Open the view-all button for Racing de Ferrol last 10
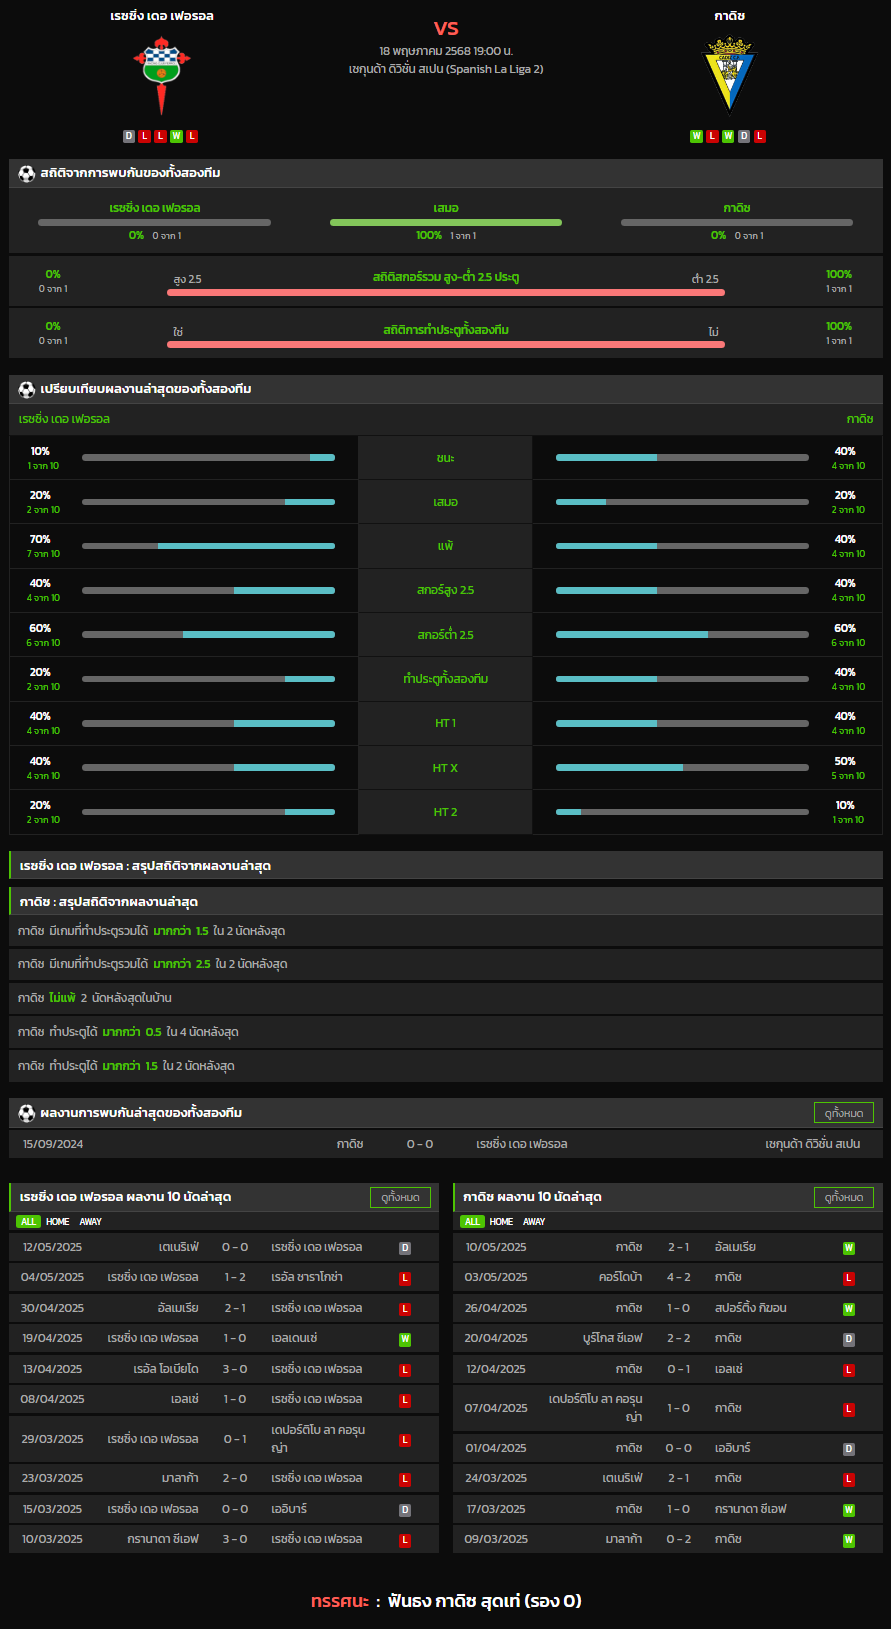The width and height of the screenshot is (891, 1629). [x=400, y=1197]
